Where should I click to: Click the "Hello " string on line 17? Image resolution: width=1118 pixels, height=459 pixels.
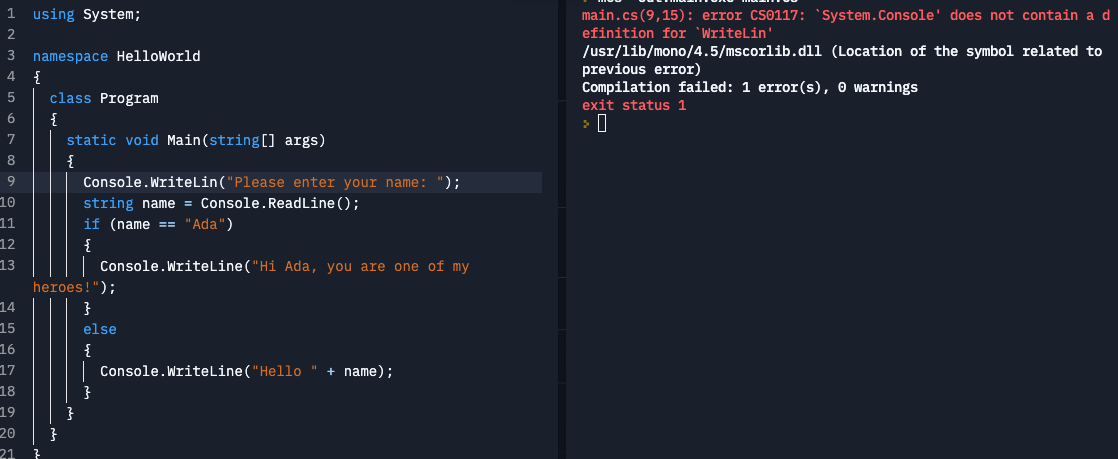[x=284, y=371]
